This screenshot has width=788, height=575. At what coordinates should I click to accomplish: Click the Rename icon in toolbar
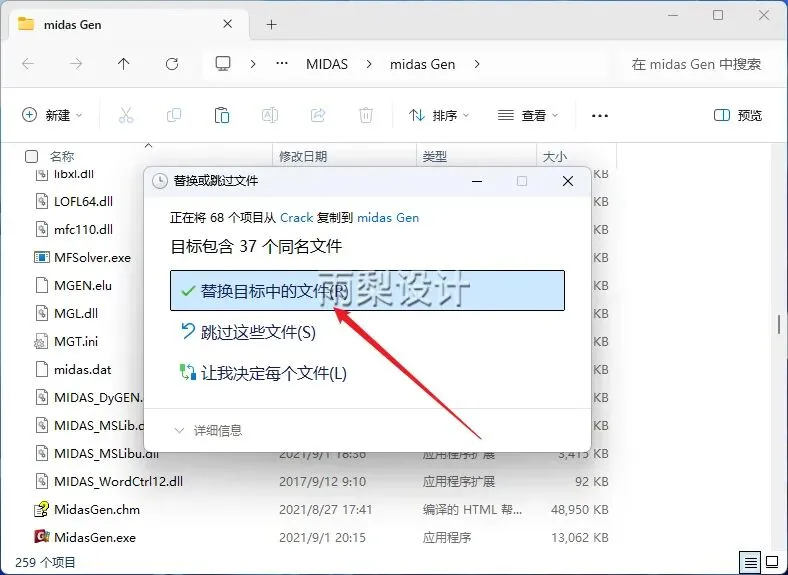point(270,116)
